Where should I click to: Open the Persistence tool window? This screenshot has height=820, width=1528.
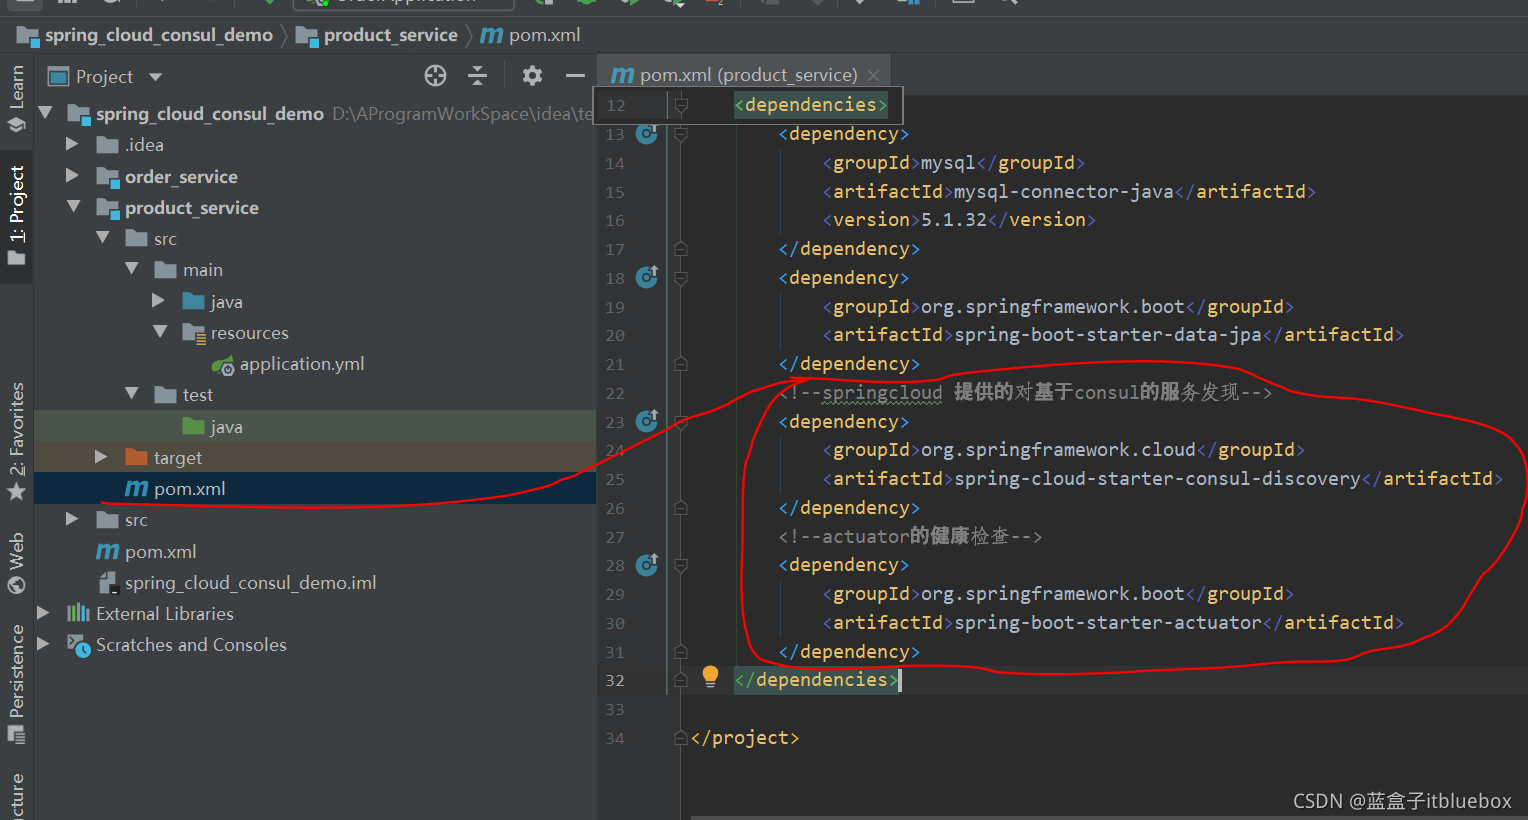16,684
